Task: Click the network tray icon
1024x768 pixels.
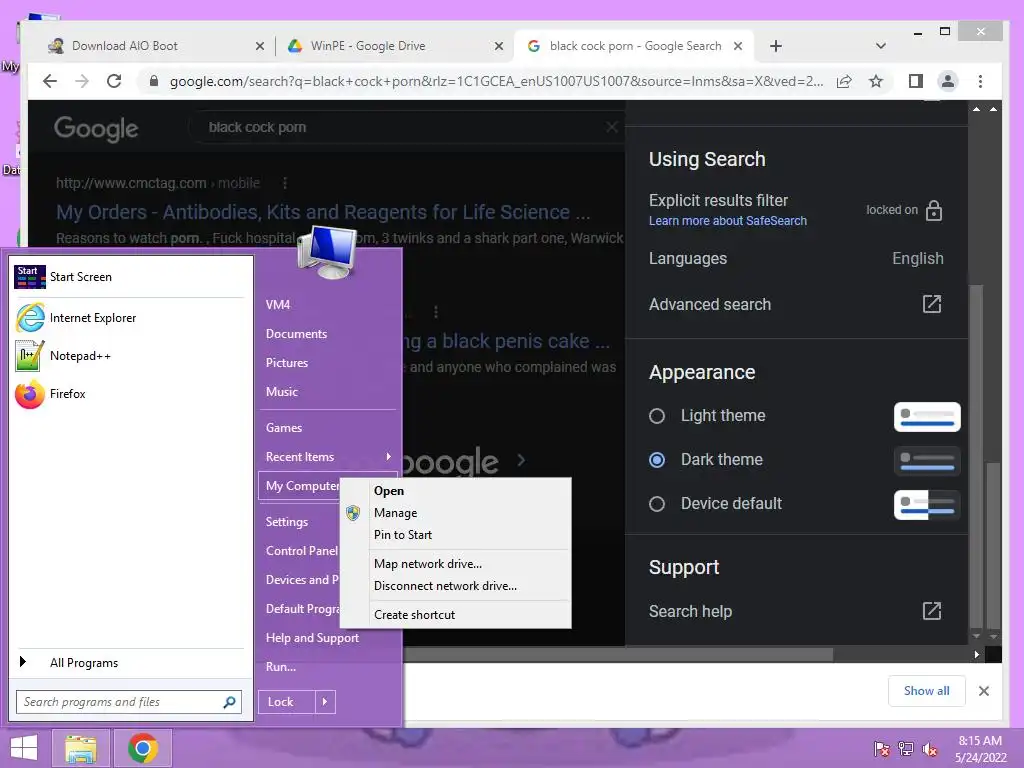Action: pos(906,749)
